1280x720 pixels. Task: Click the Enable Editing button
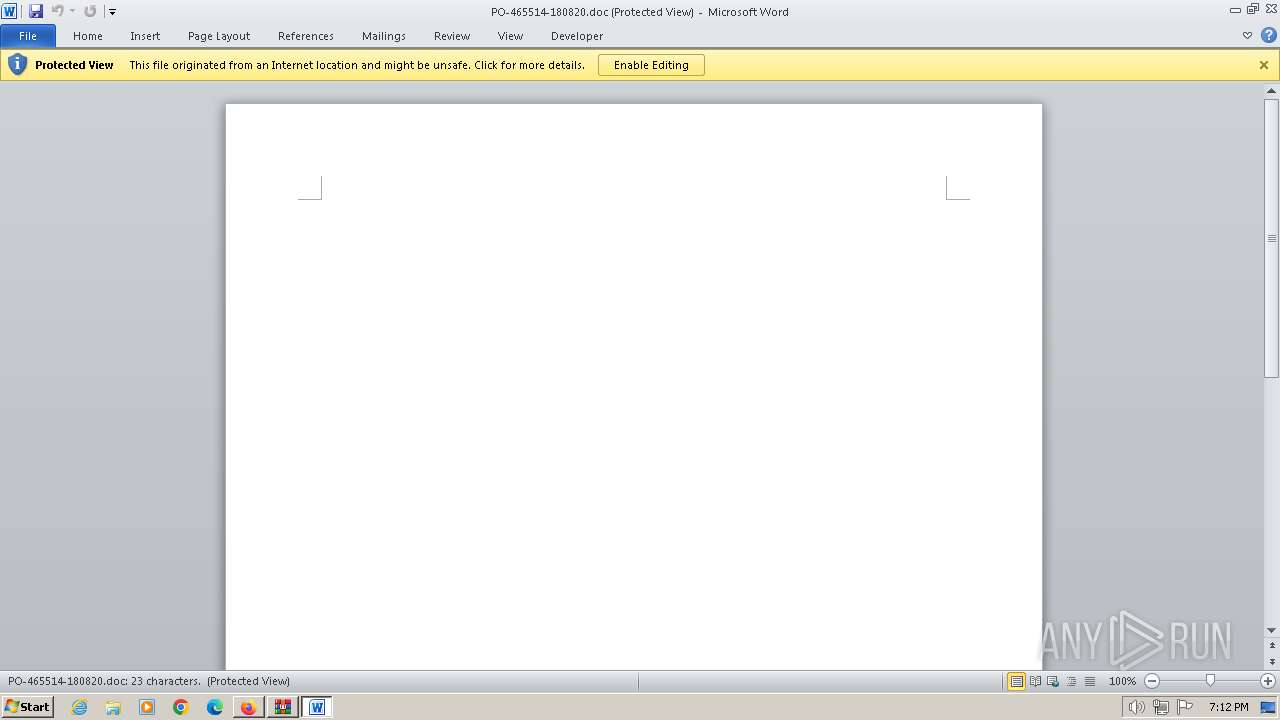(x=651, y=65)
